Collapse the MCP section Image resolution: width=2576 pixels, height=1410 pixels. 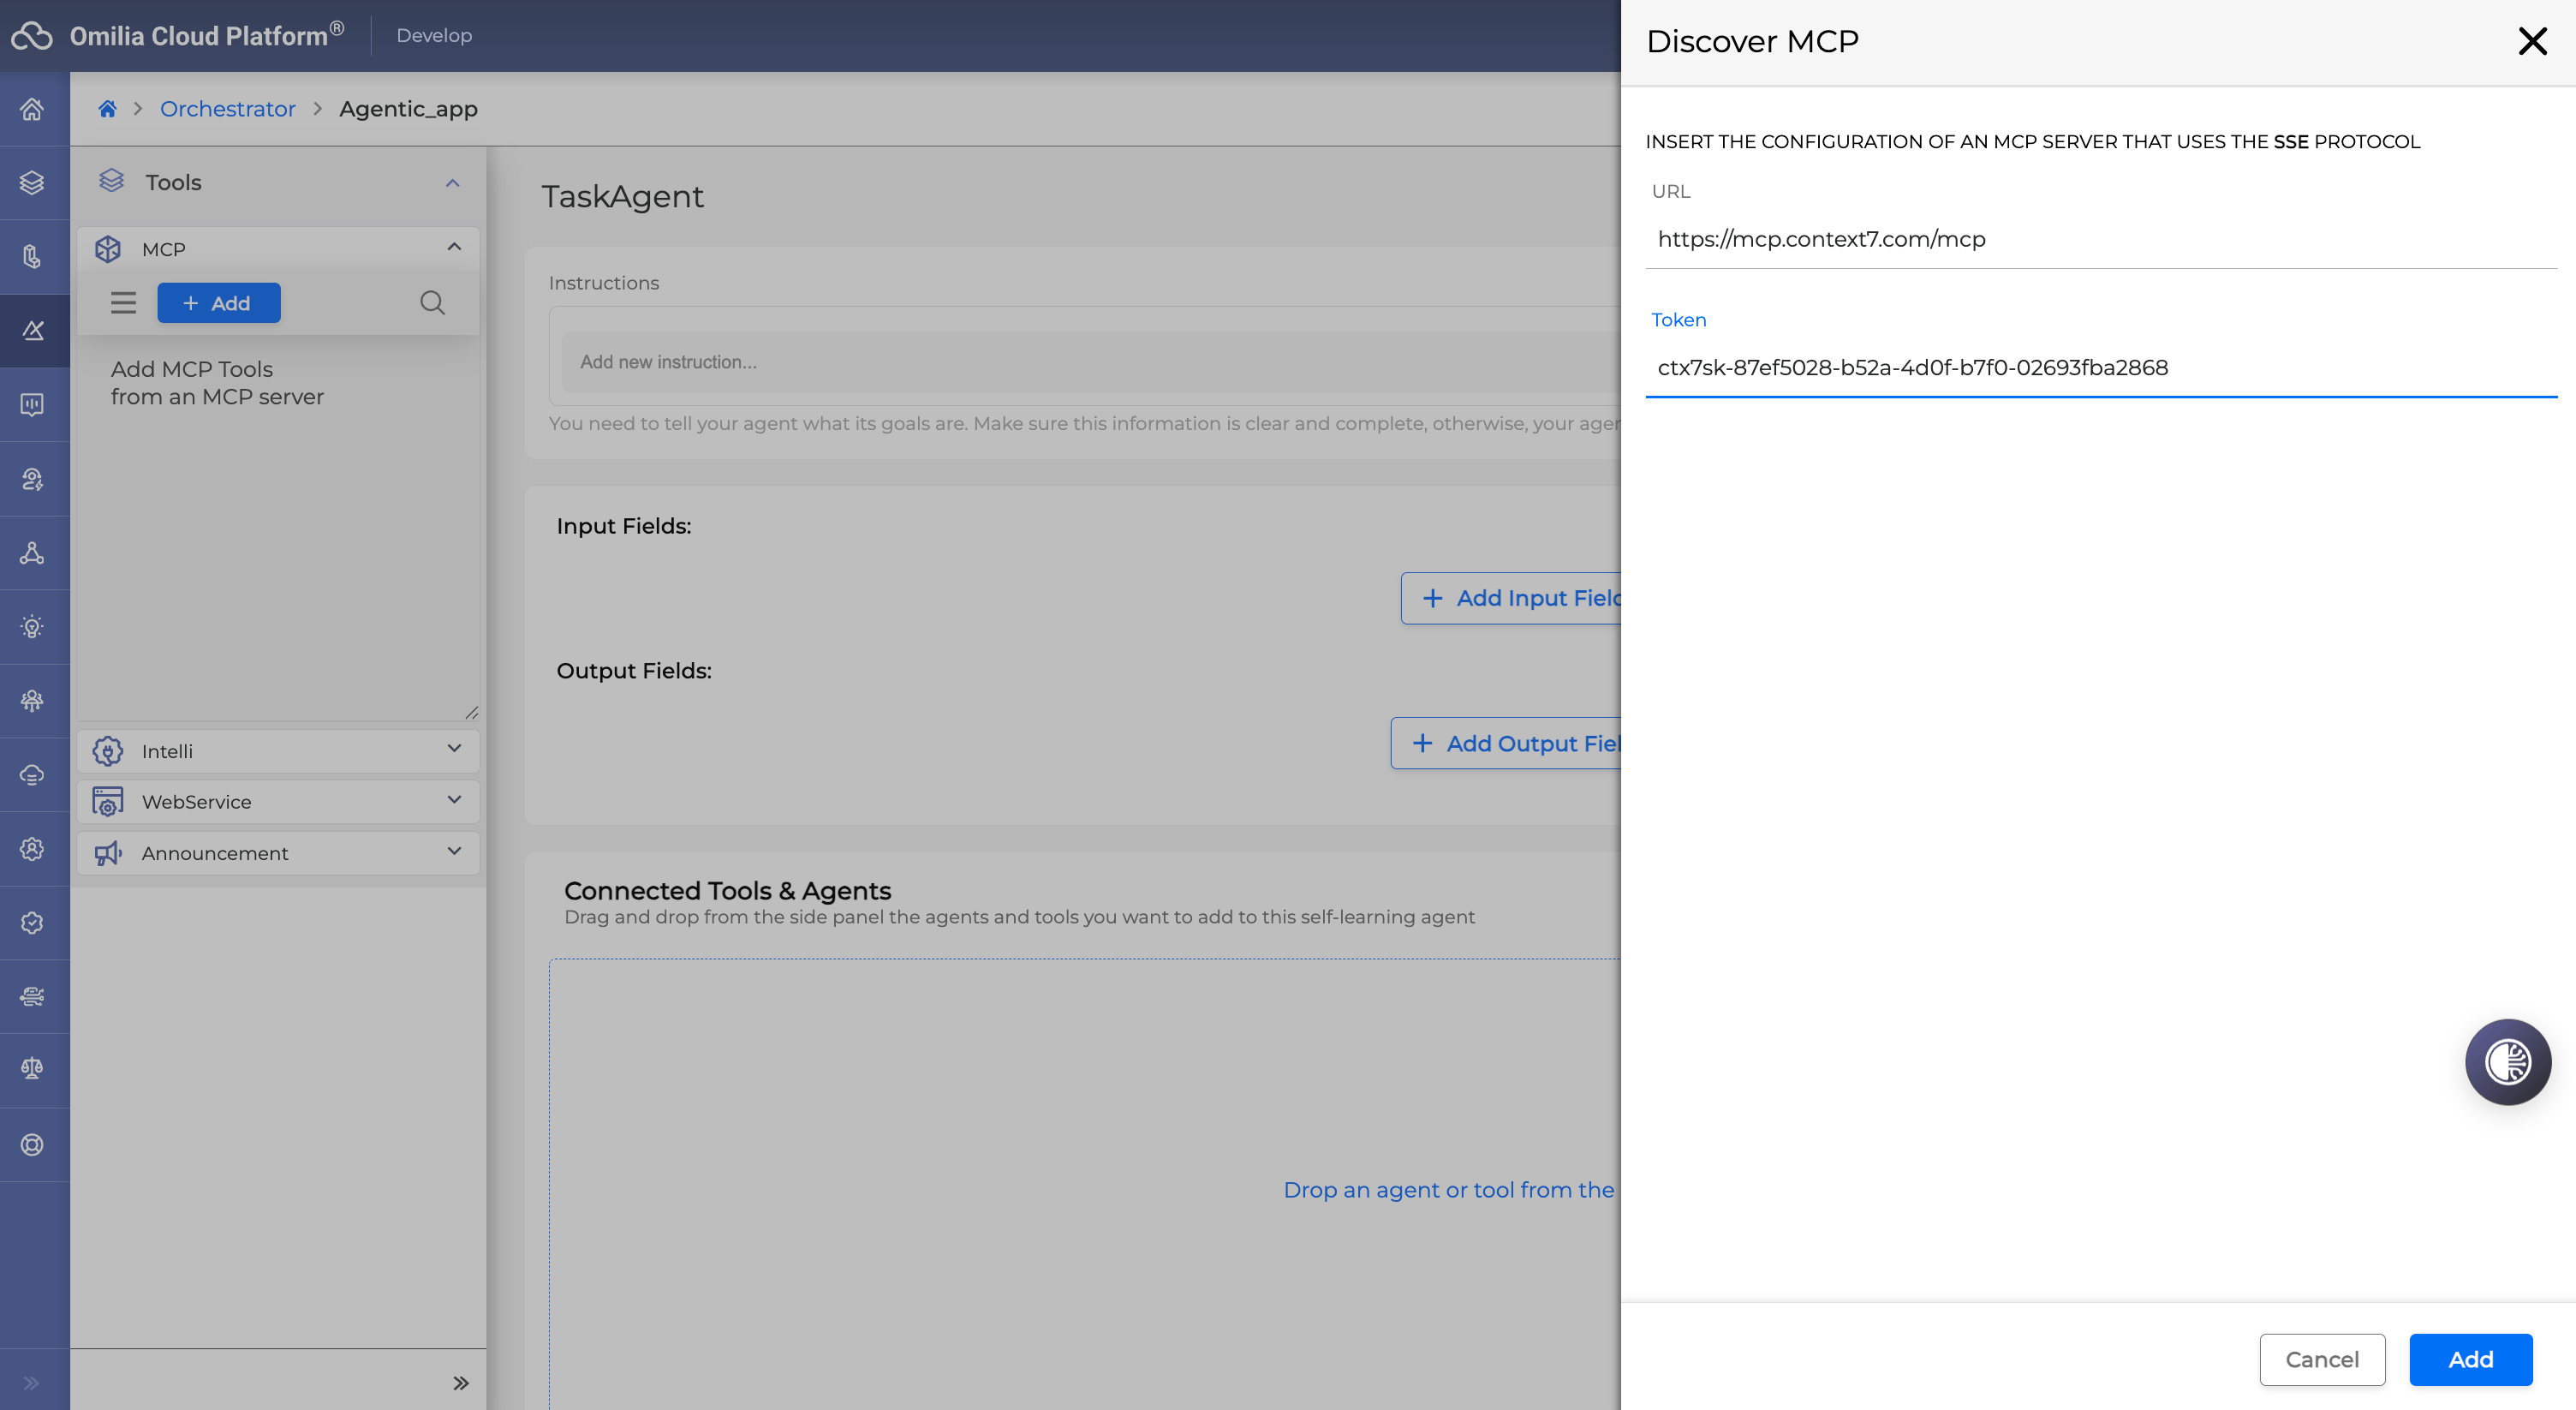tap(454, 247)
